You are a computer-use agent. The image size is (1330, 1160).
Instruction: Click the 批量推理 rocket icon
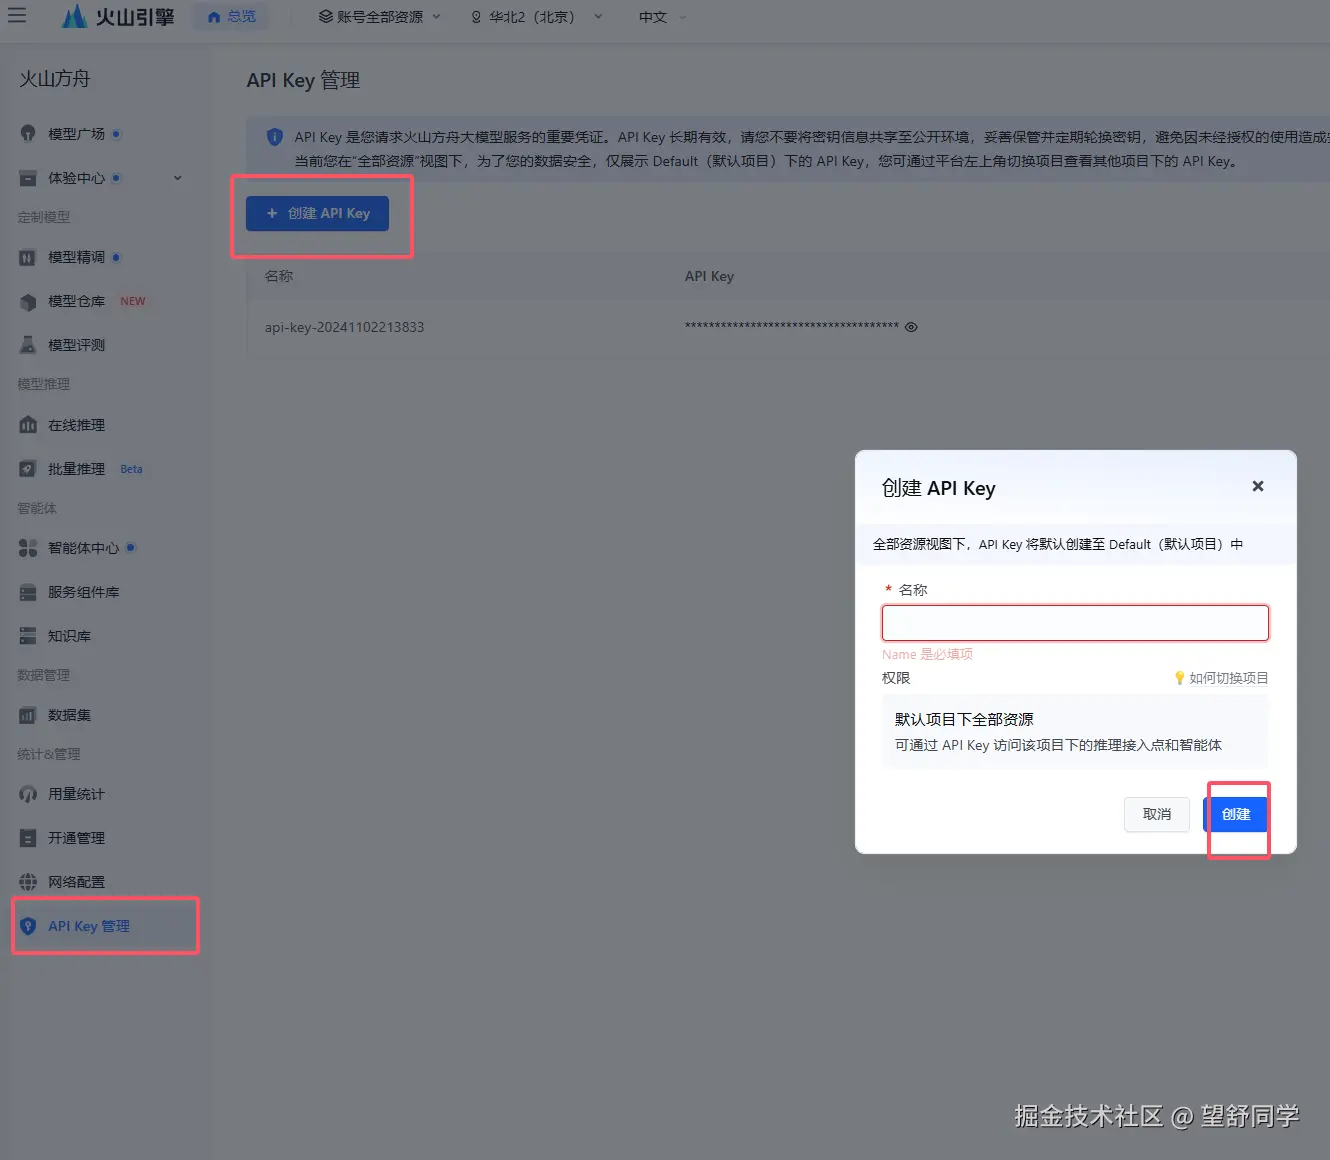tap(28, 469)
